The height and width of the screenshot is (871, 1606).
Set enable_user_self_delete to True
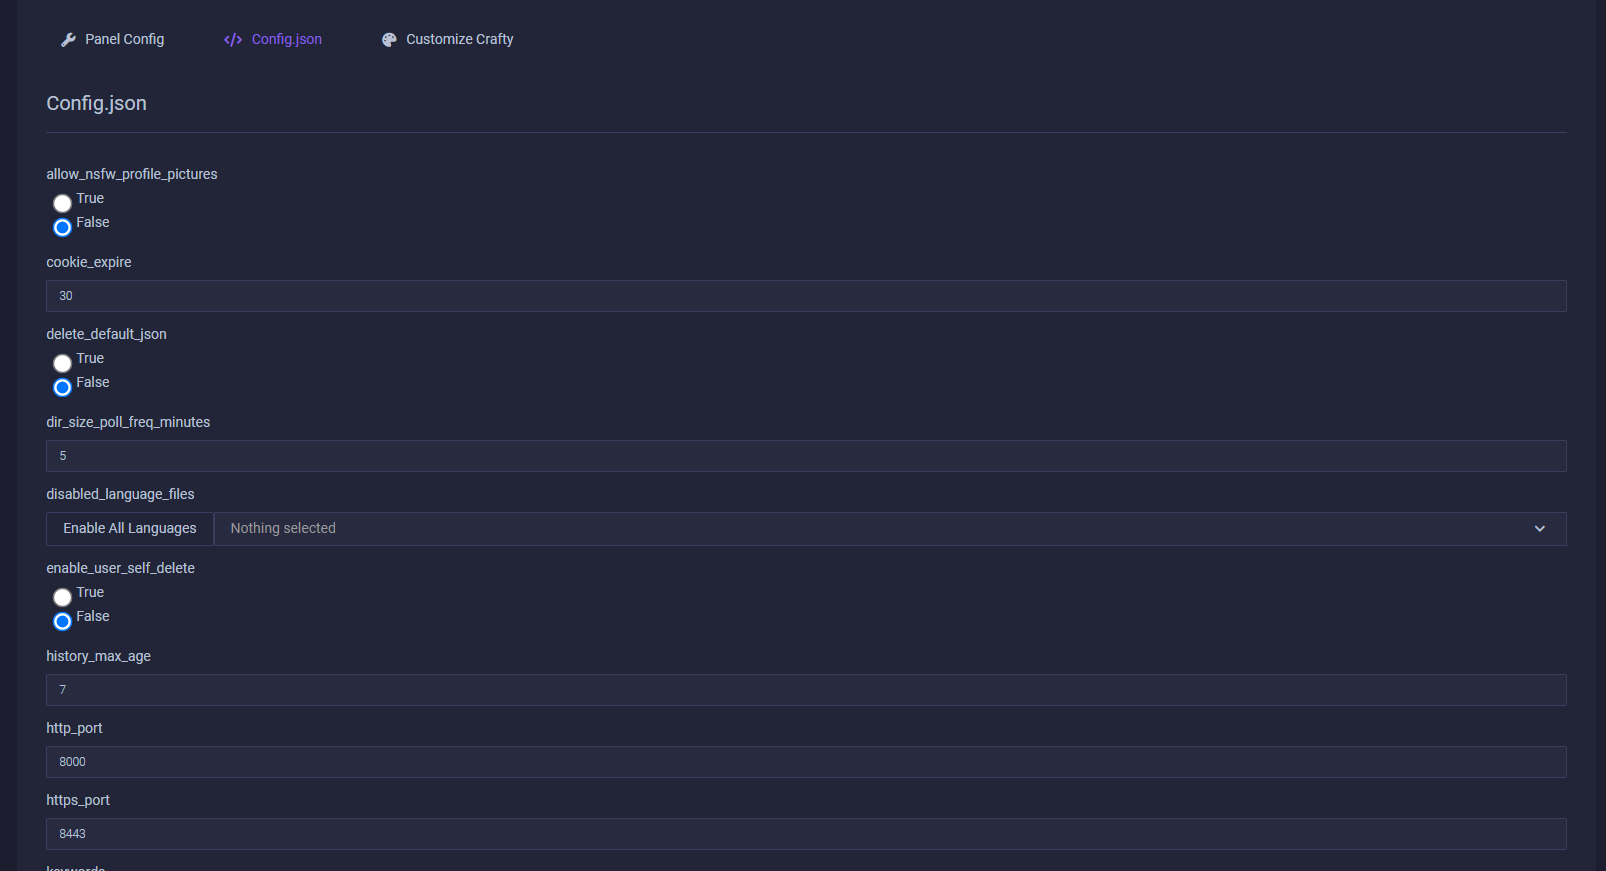tap(62, 597)
